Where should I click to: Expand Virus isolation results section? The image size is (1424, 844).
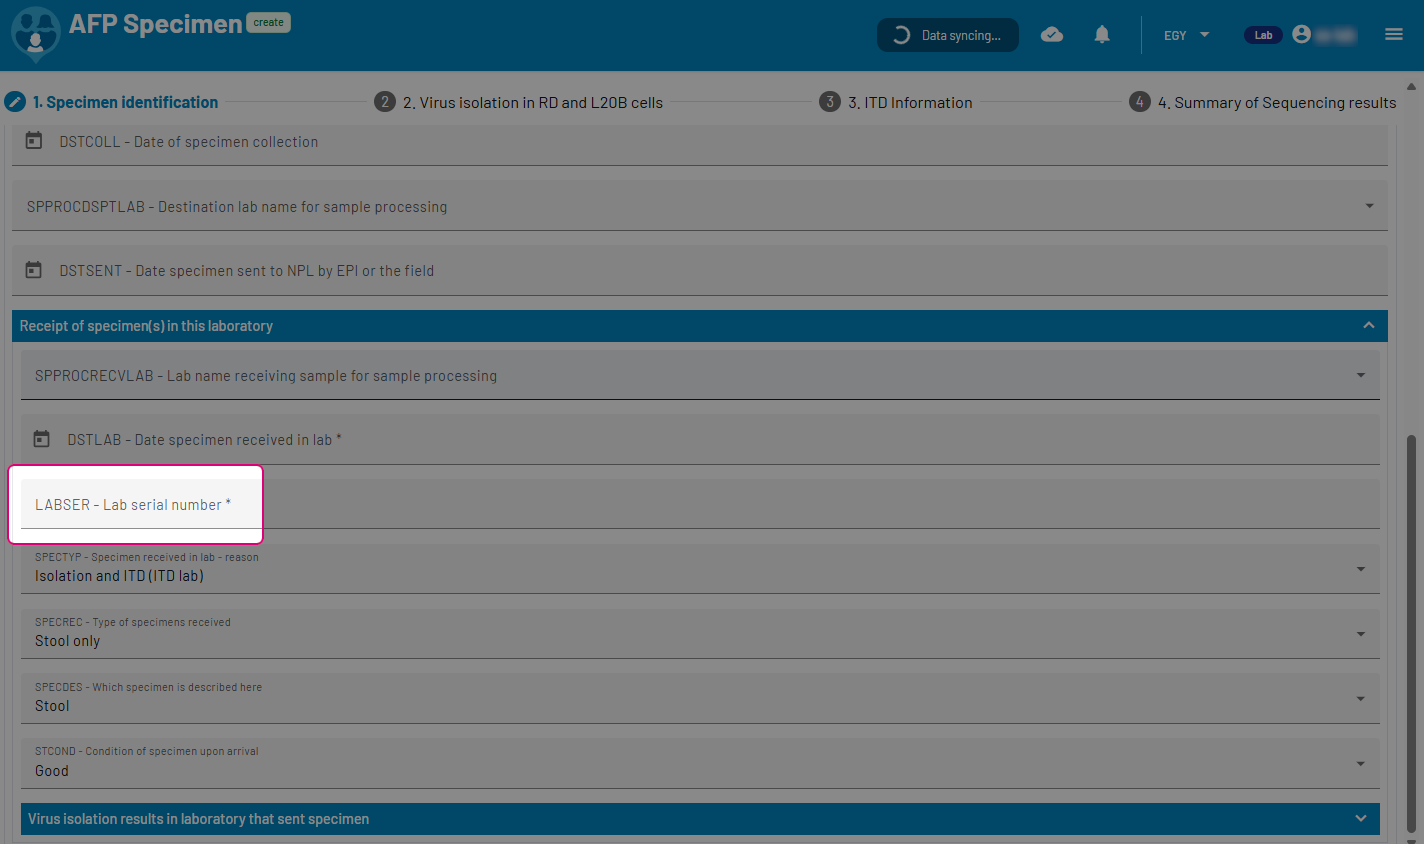1360,819
